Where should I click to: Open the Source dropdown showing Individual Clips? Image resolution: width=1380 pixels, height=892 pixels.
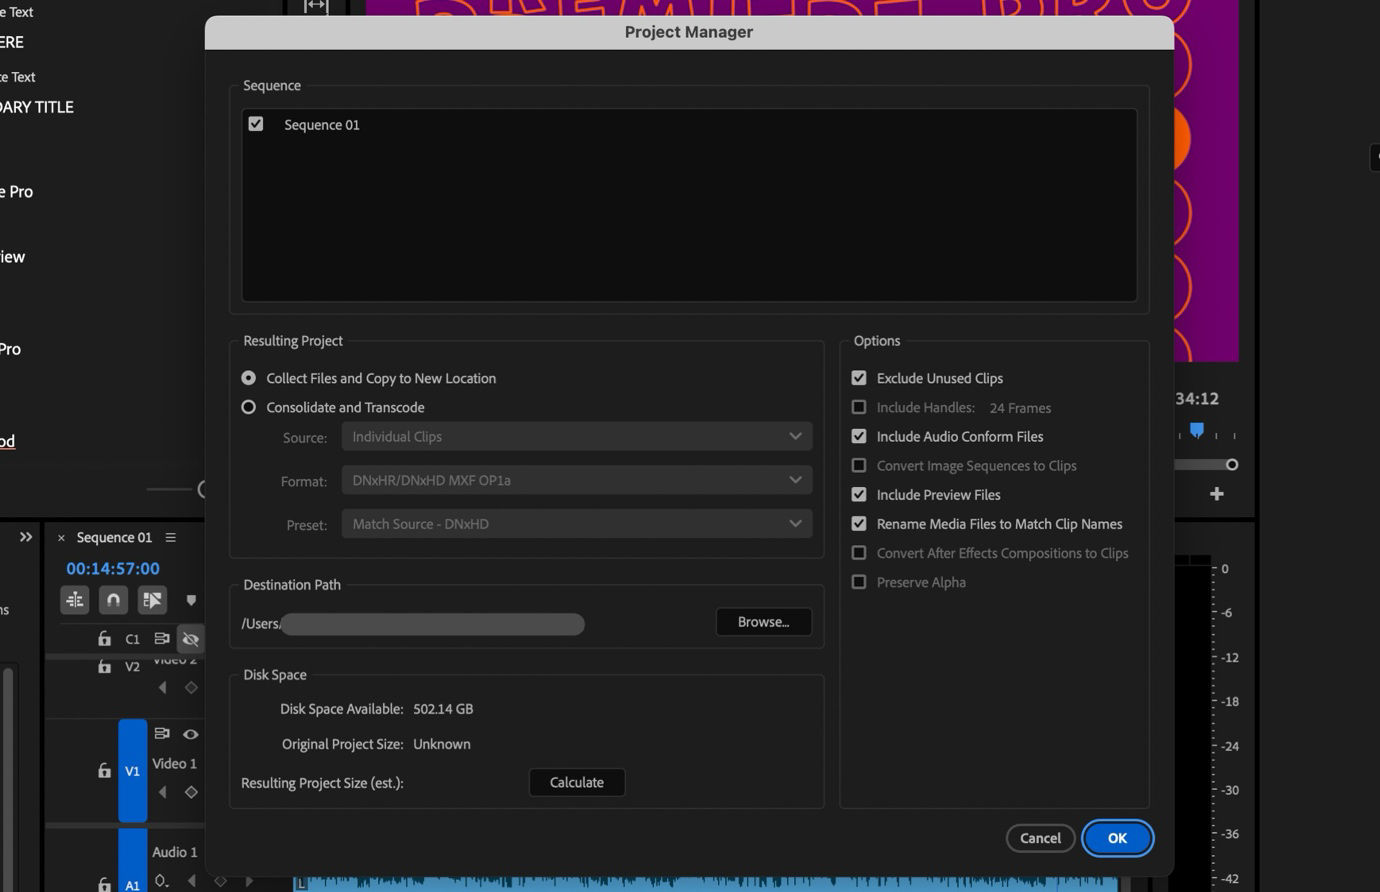(x=576, y=436)
